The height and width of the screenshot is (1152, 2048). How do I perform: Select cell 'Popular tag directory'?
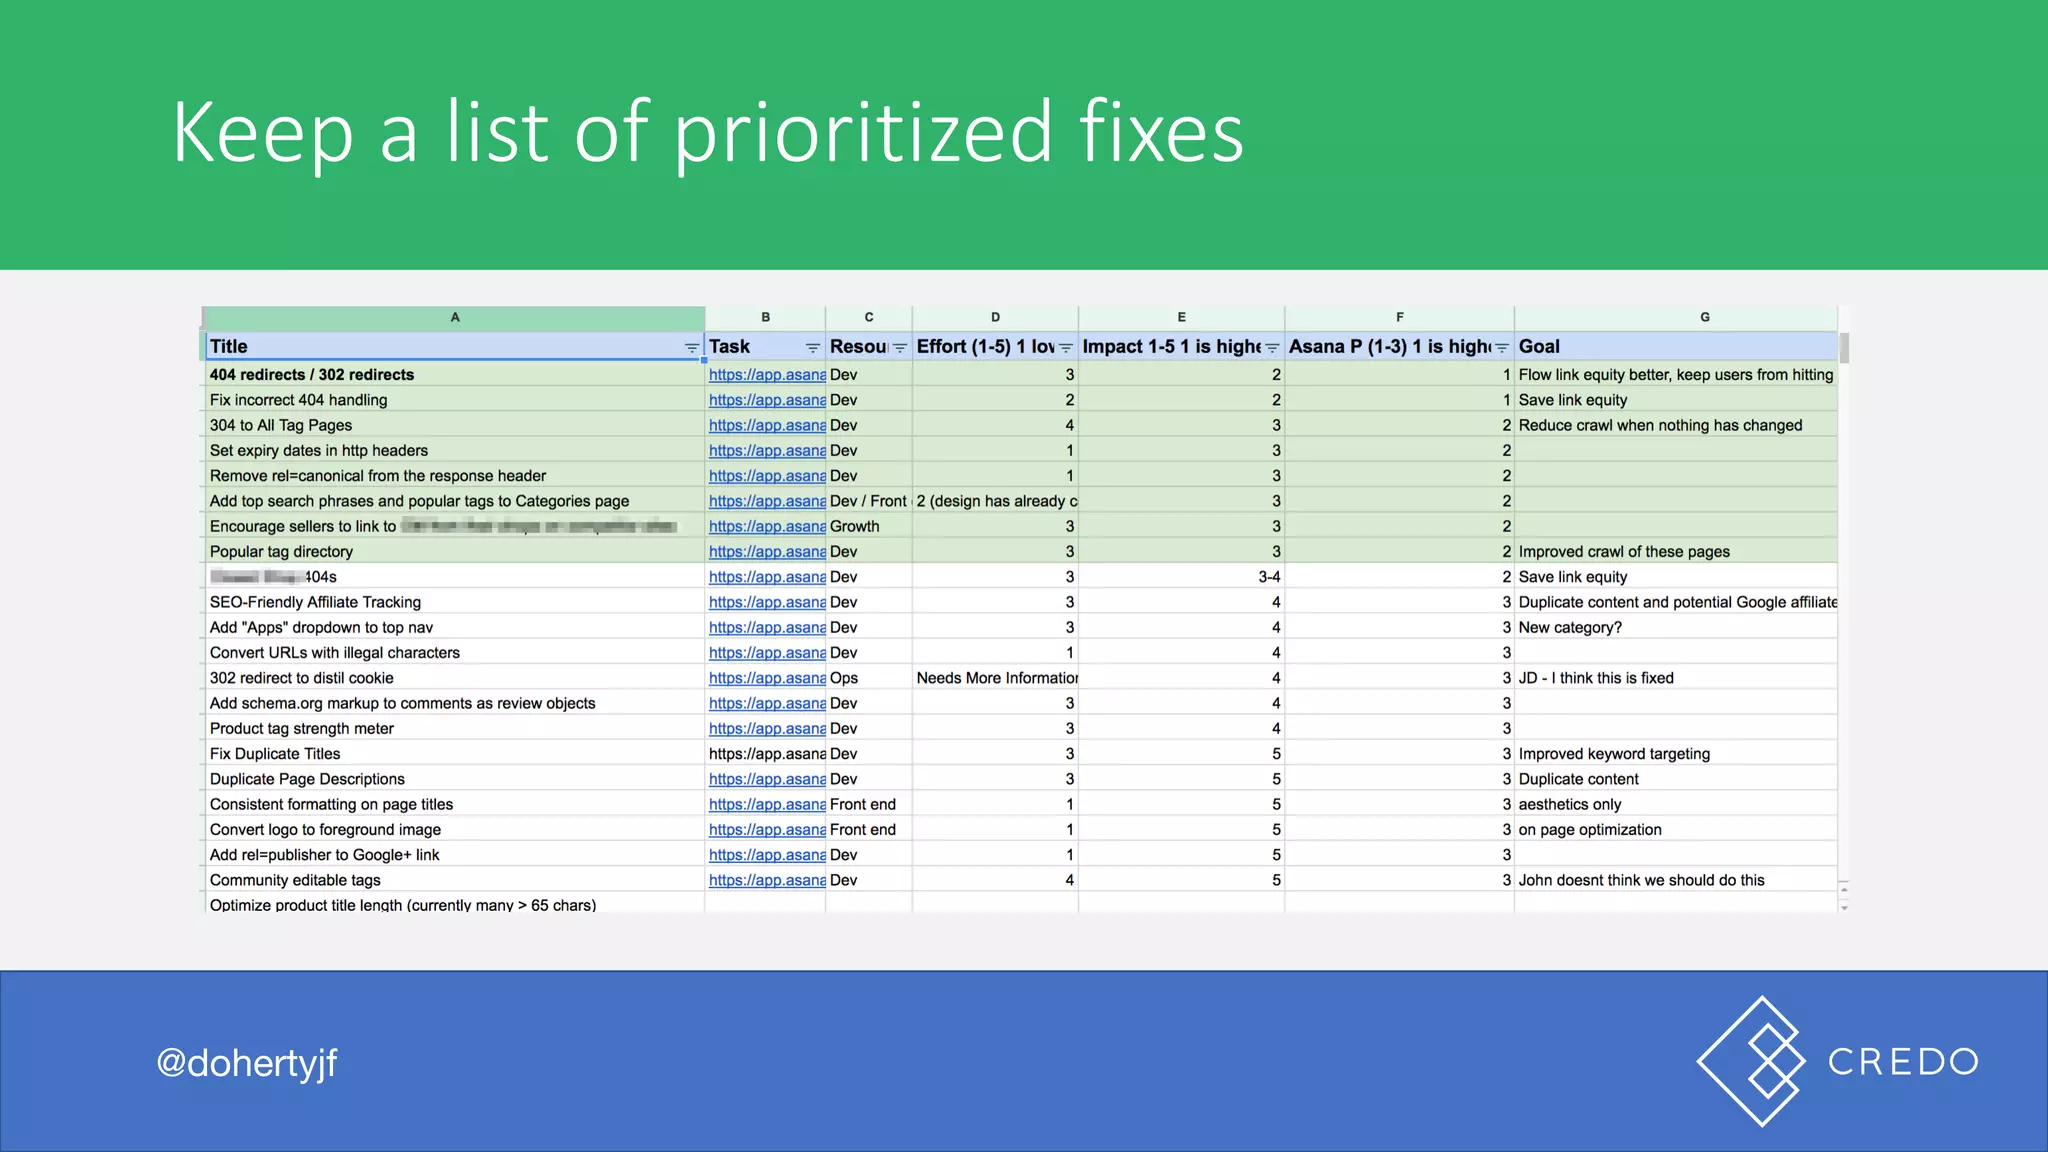(x=455, y=552)
